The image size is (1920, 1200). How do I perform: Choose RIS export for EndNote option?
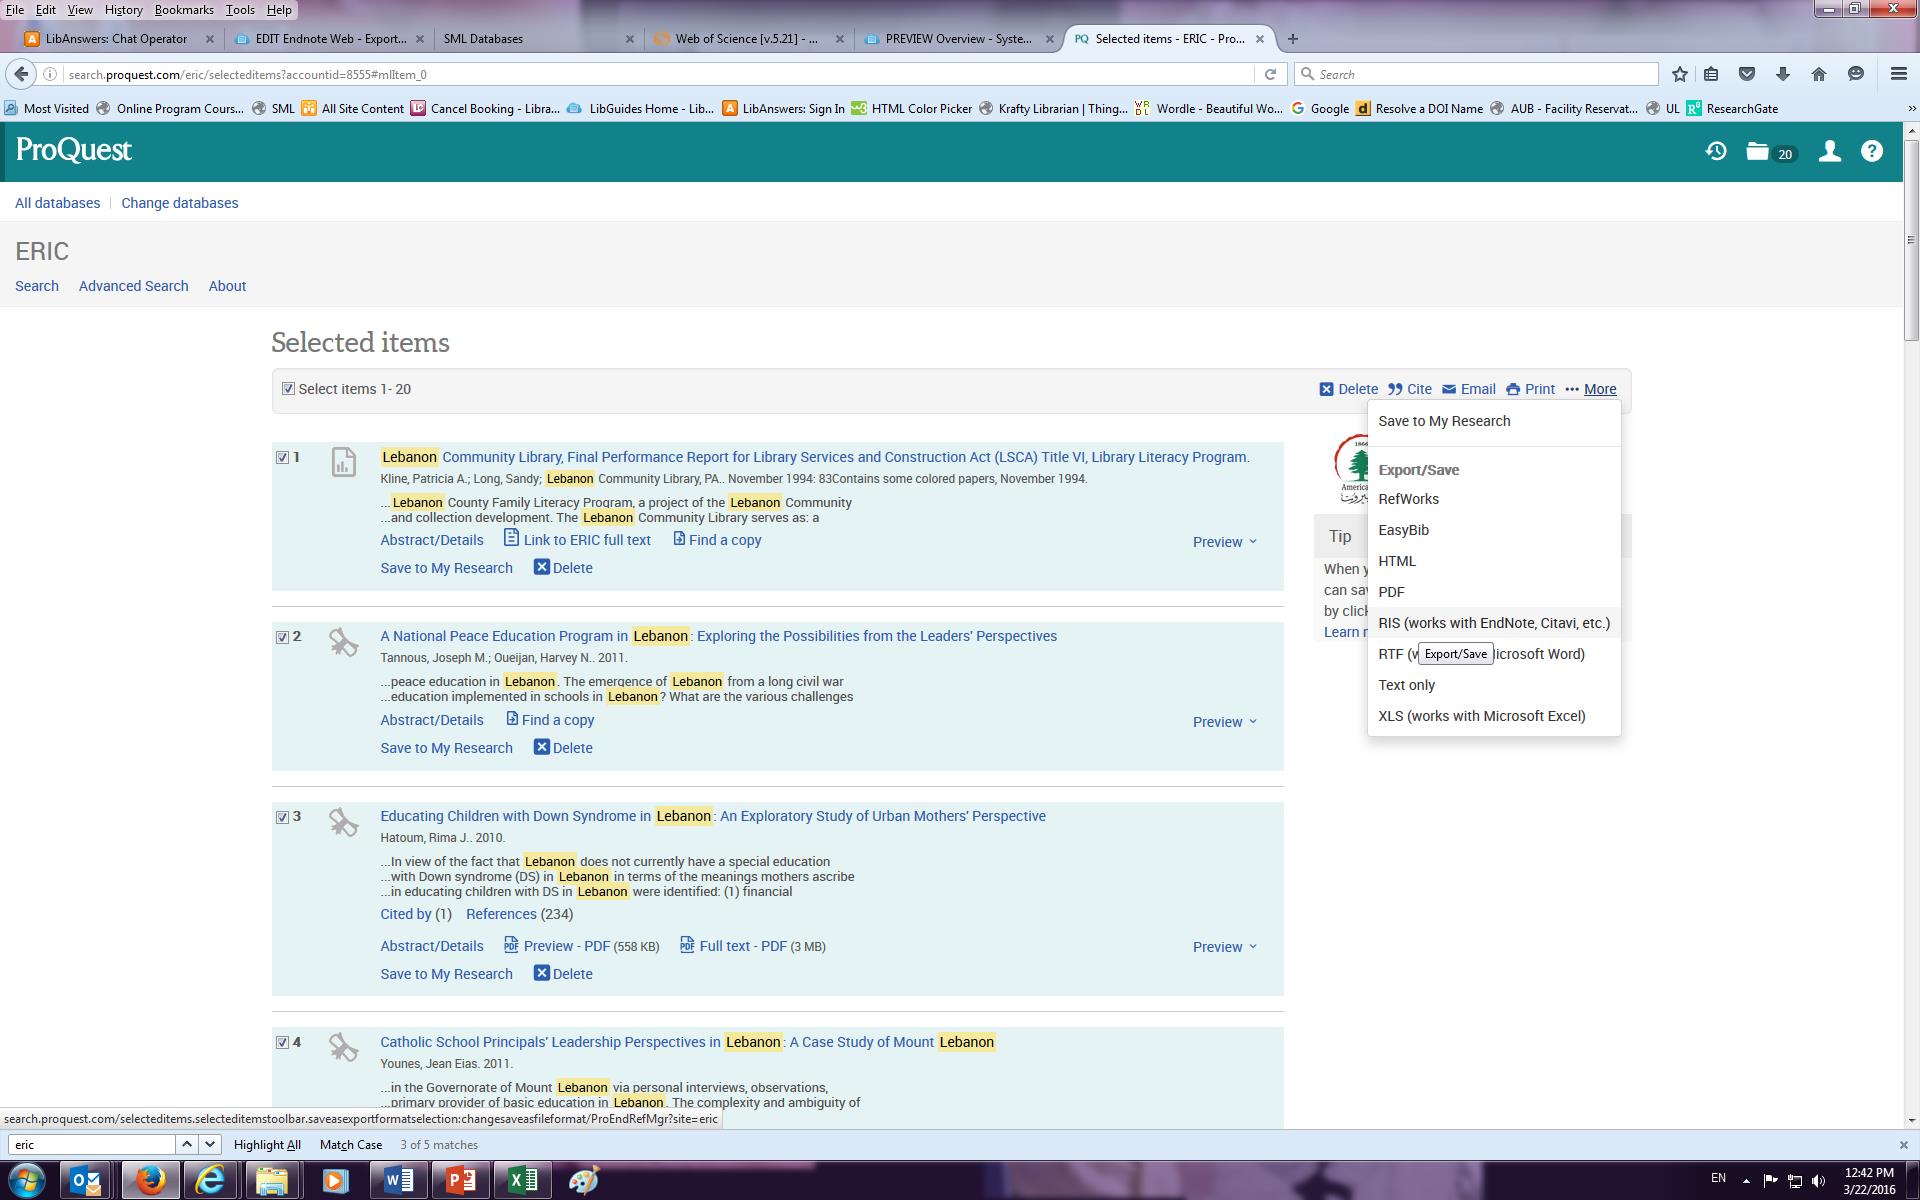(x=1493, y=623)
